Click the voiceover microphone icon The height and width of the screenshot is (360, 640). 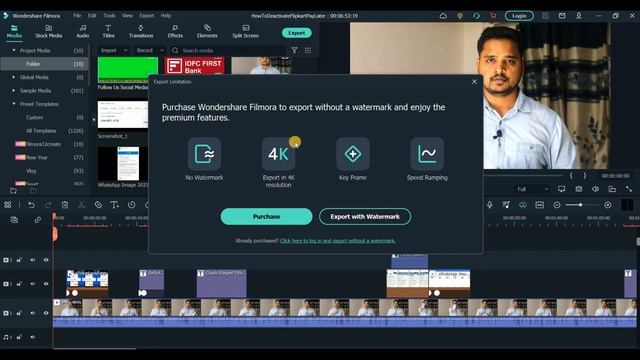[x=489, y=205]
